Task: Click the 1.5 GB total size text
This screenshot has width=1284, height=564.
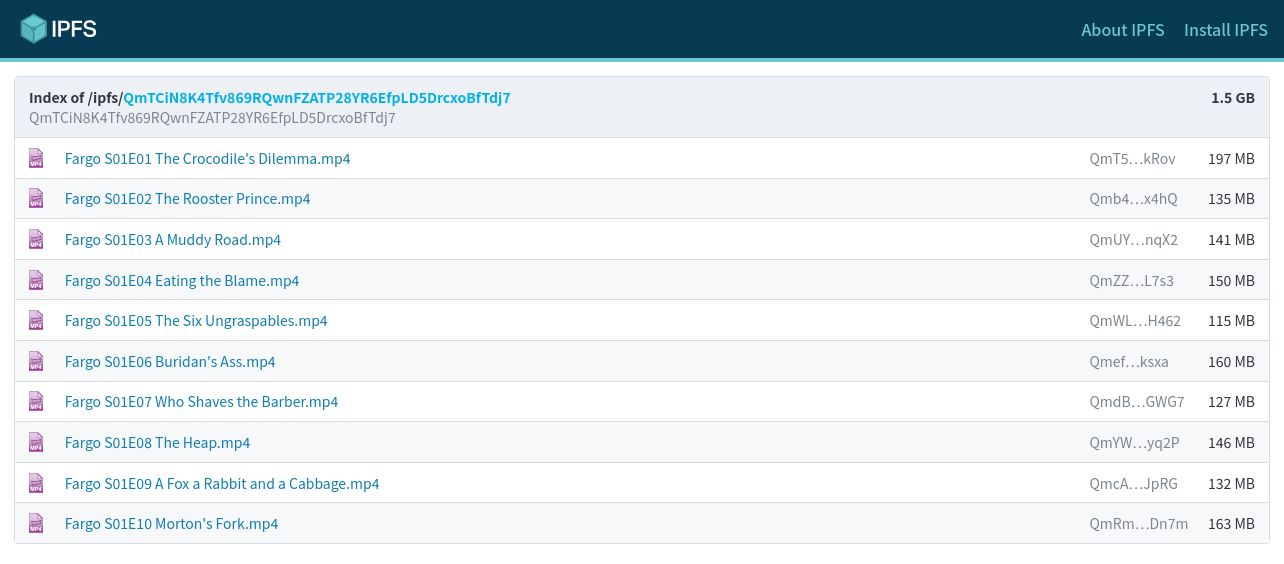Action: [x=1233, y=98]
